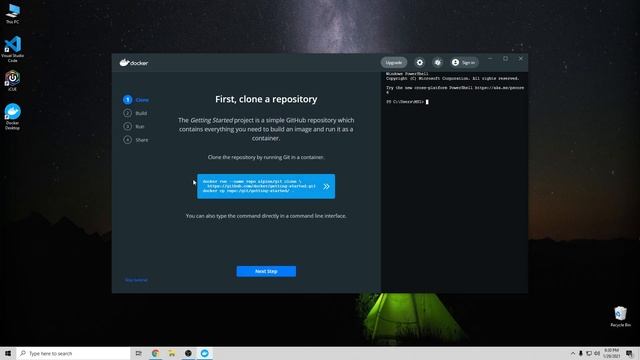Image resolution: width=640 pixels, height=360 pixels.
Task: Select step 3 Run in tutorial
Action: coord(134,127)
